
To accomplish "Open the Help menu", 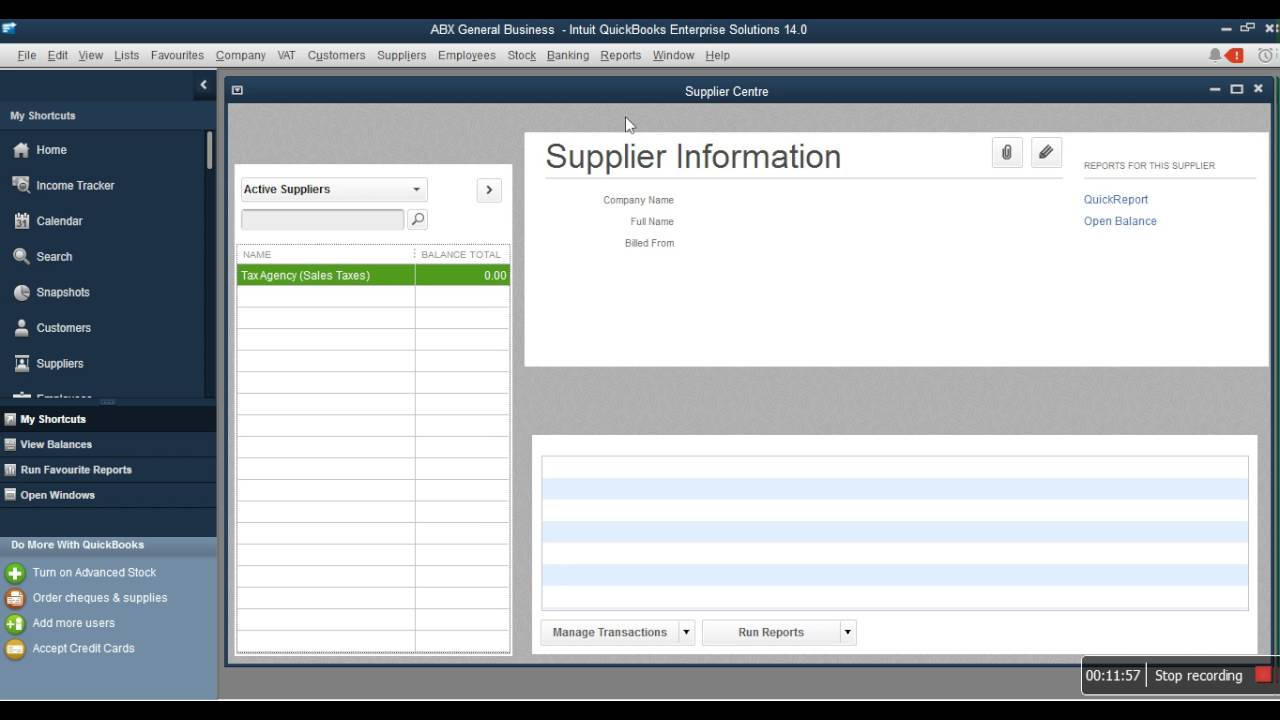I will (718, 55).
